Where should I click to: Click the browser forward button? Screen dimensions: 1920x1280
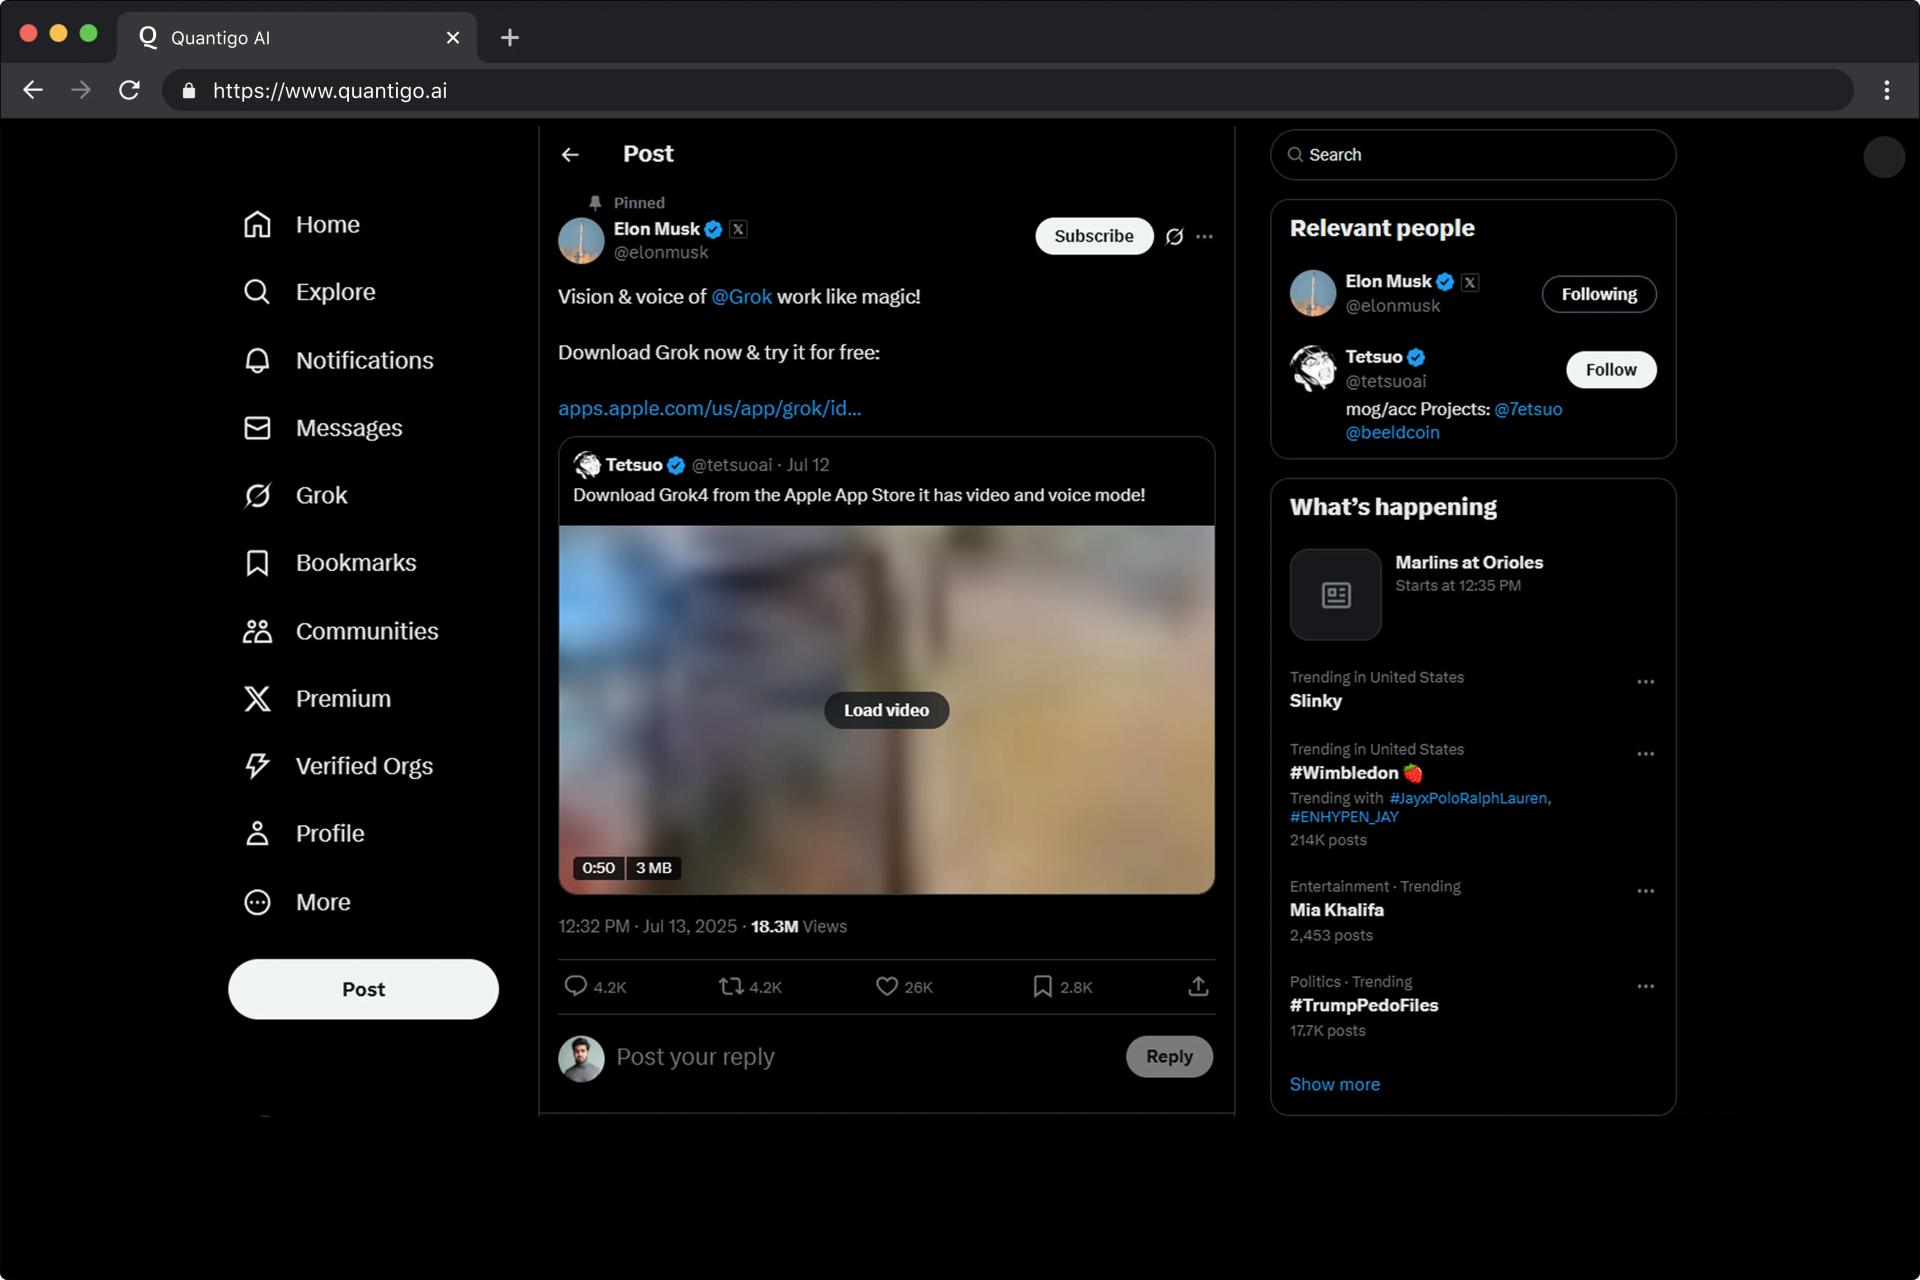coord(81,90)
